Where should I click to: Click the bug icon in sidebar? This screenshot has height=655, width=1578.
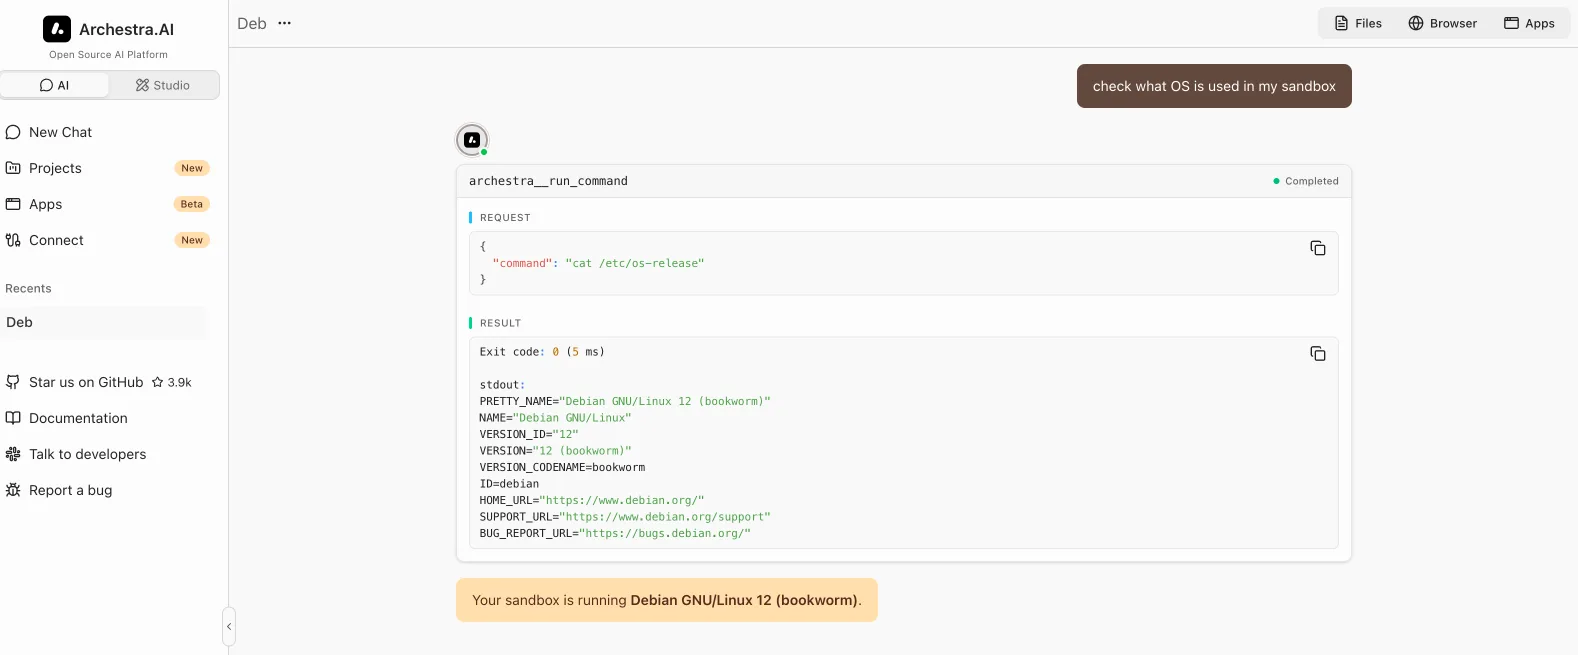tap(13, 490)
